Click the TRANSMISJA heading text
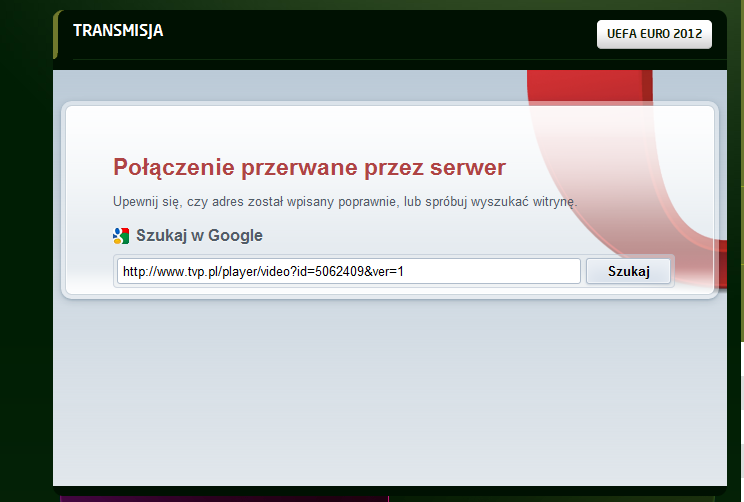744x502 pixels. point(118,30)
